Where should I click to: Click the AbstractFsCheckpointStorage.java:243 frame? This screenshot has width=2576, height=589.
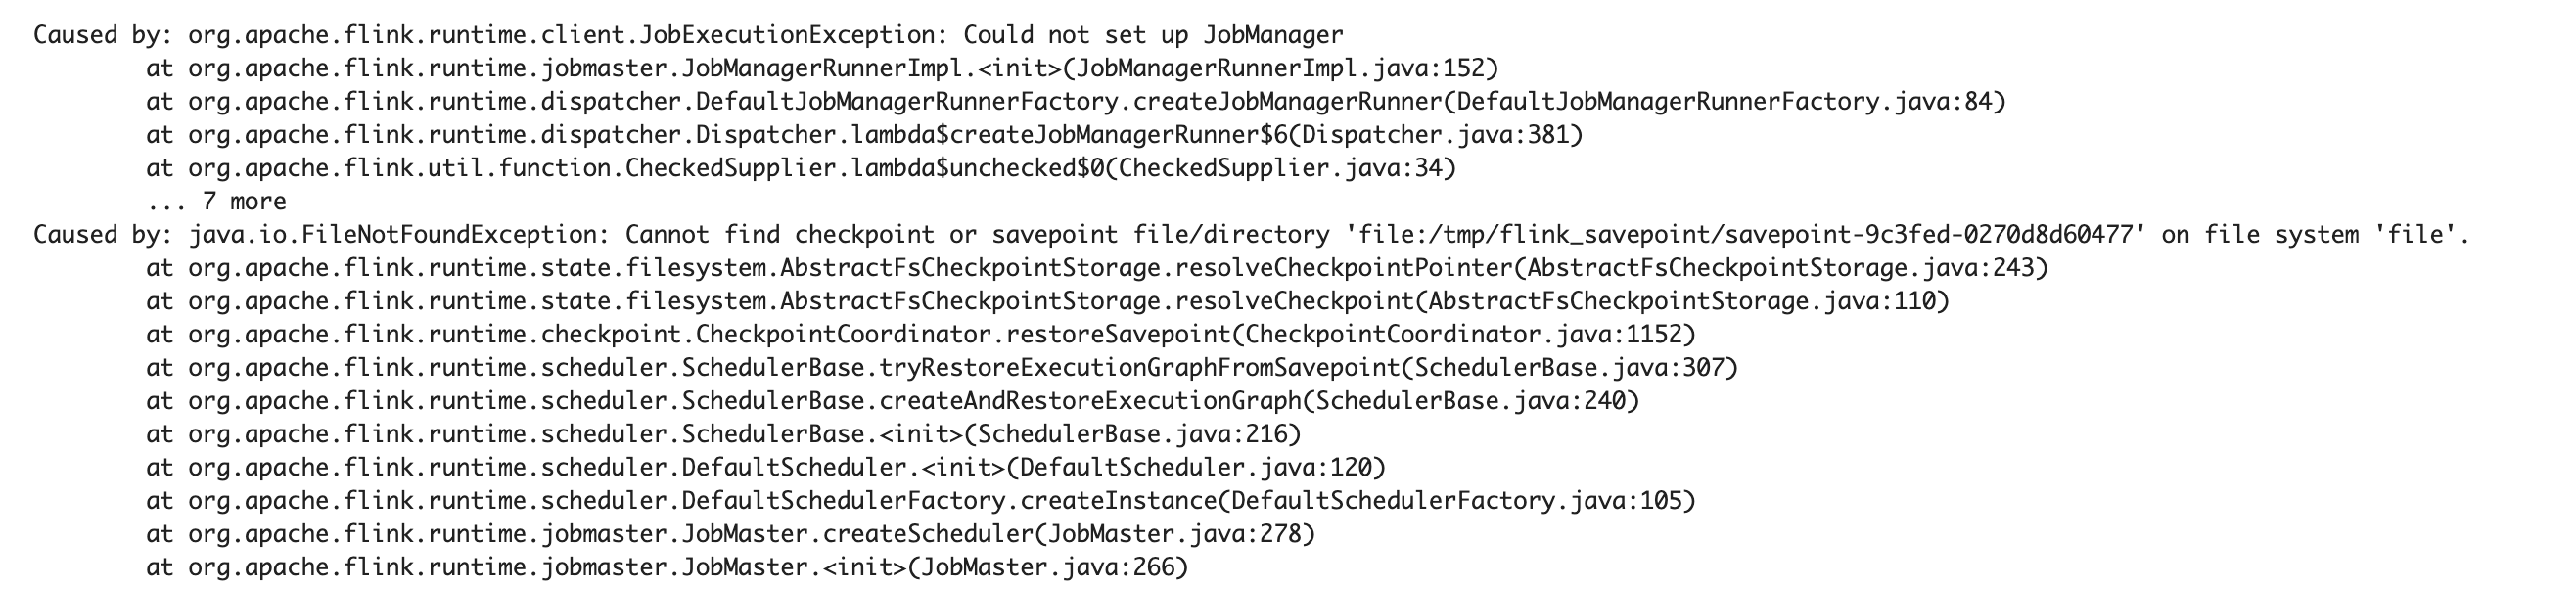tap(1097, 267)
